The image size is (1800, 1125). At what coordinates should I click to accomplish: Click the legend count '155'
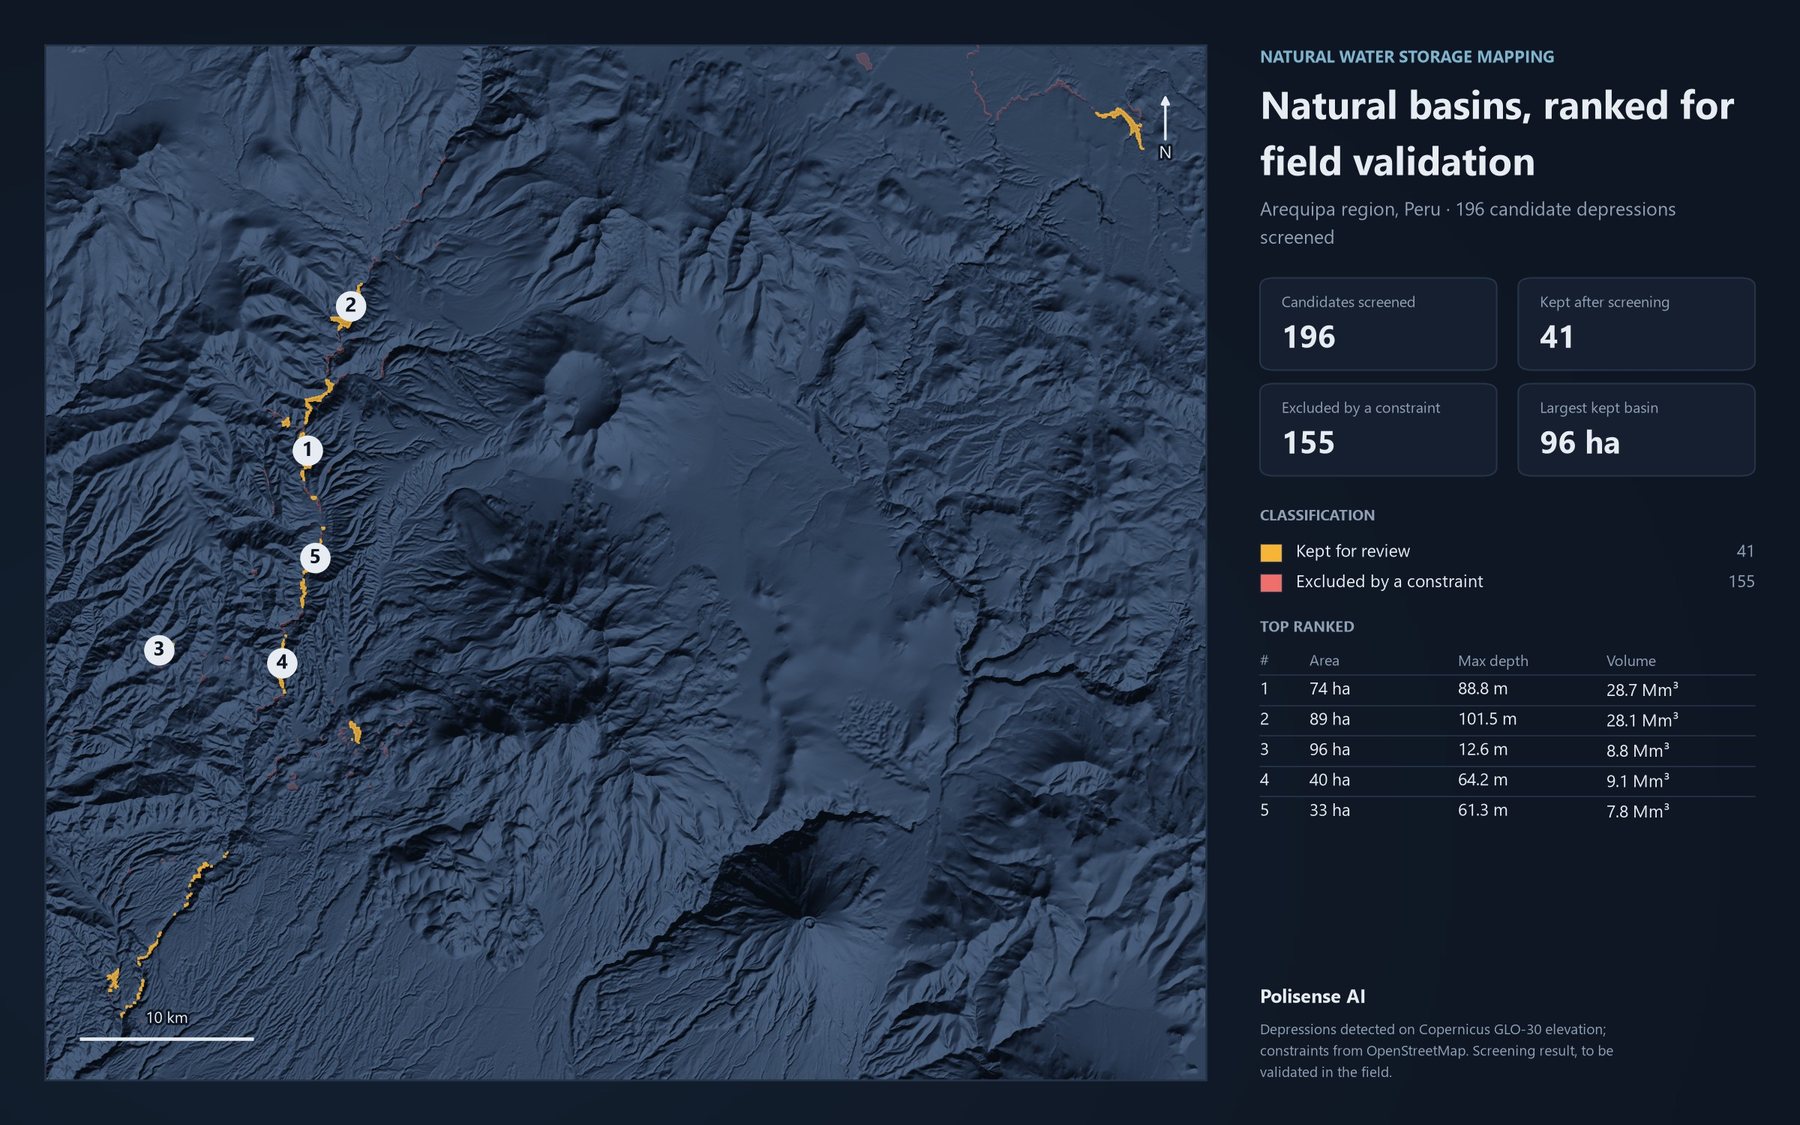(1741, 581)
